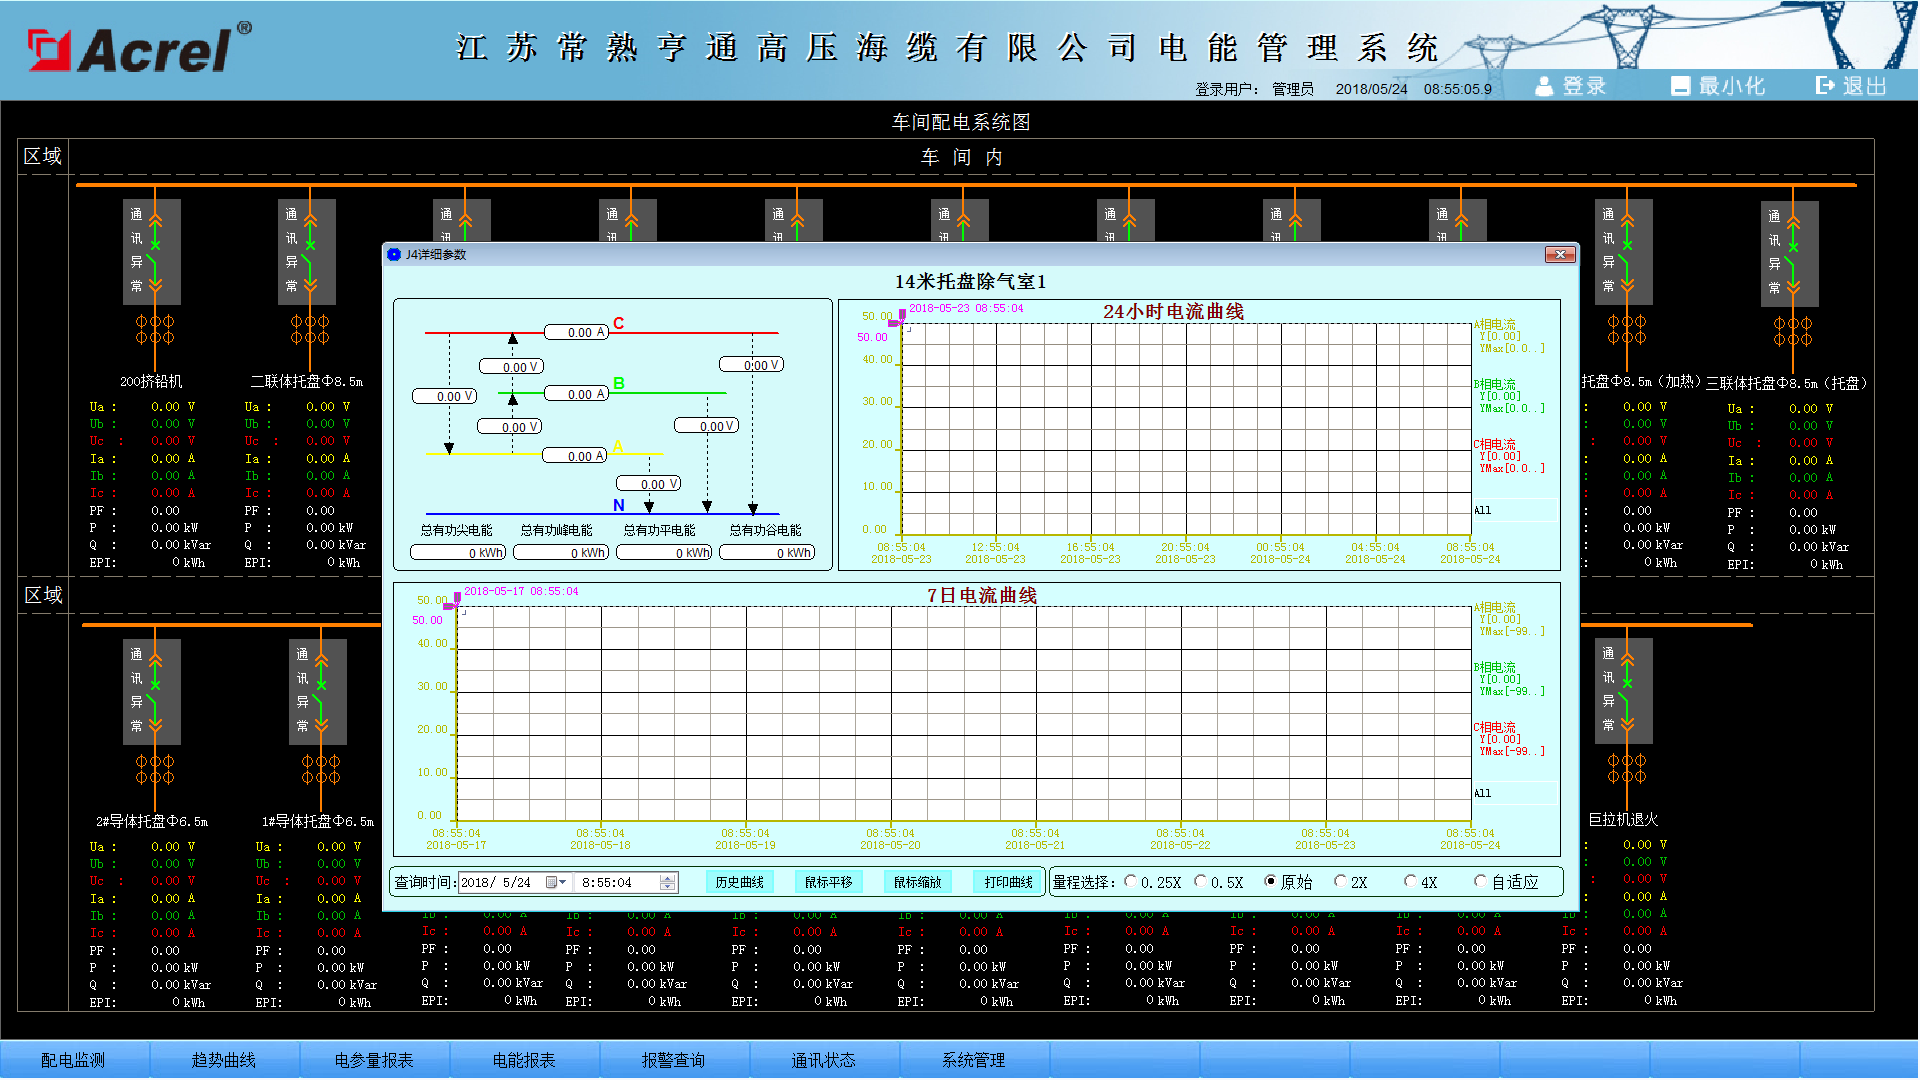Click the J4详细参数 dialog title icon
The width and height of the screenshot is (1920, 1080).
pyautogui.click(x=394, y=255)
